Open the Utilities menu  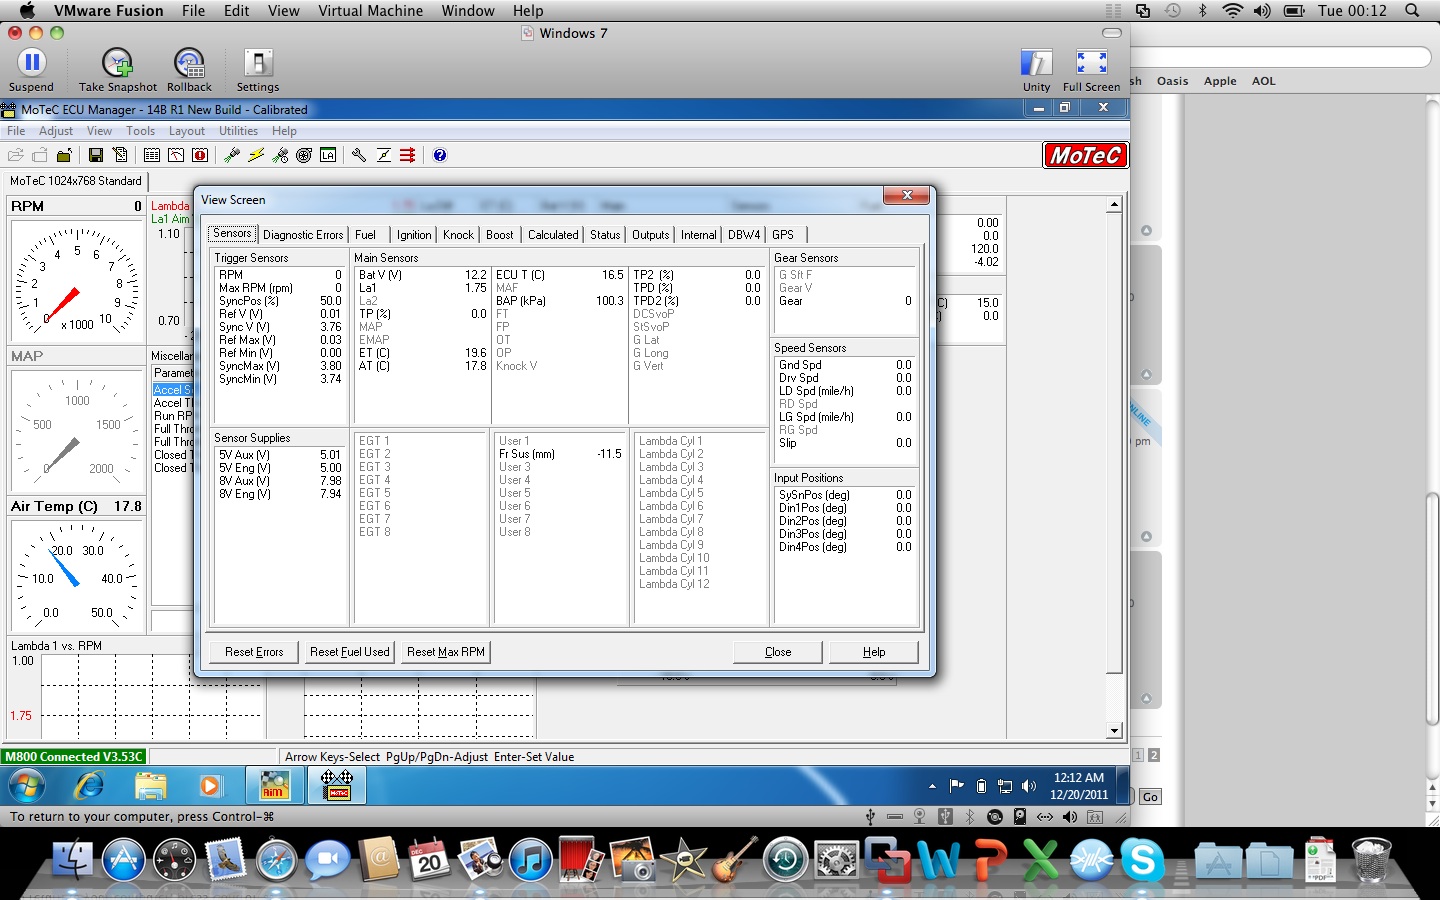tap(238, 131)
